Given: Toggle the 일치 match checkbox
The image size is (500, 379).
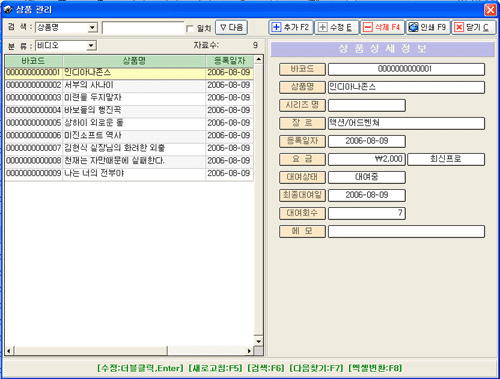Looking at the screenshot, I should pyautogui.click(x=190, y=29).
